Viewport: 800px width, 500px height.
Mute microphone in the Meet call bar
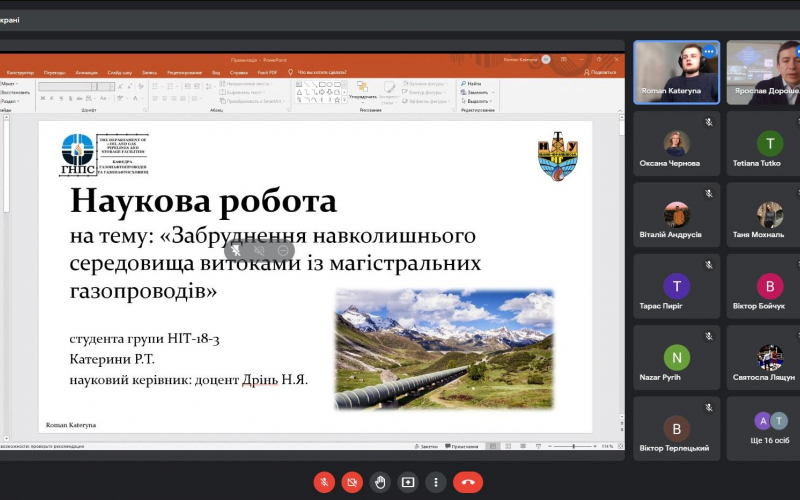tap(324, 482)
